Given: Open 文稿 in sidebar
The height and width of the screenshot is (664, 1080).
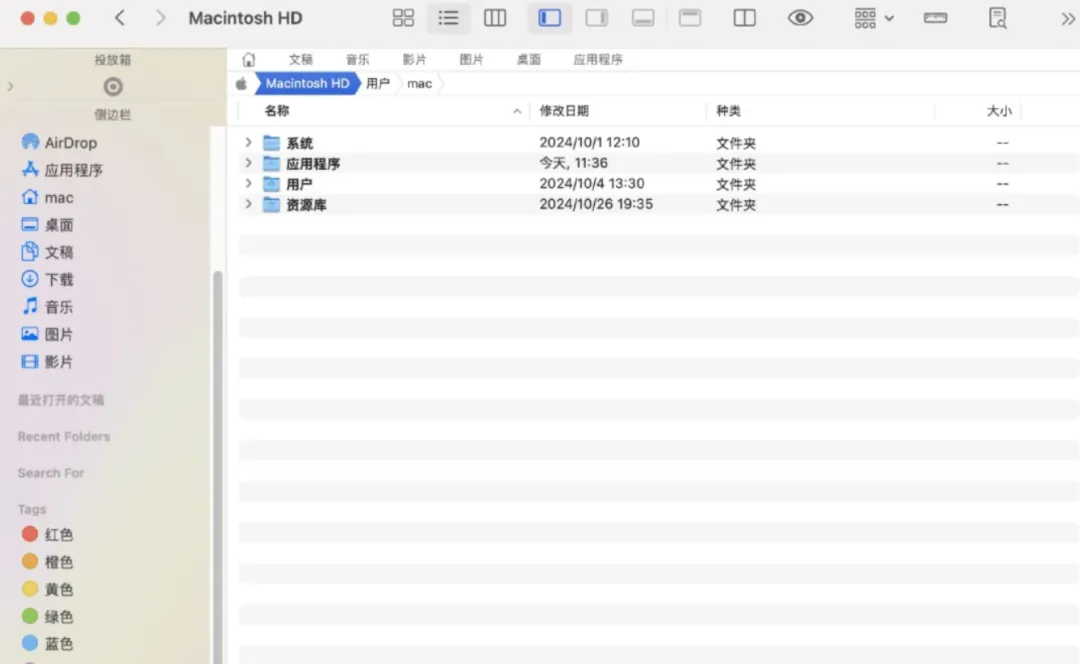Looking at the screenshot, I should [x=48, y=252].
